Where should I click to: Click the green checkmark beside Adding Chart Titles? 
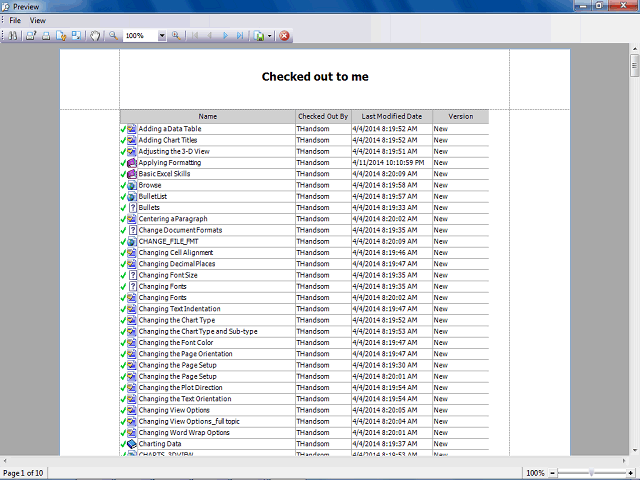(x=123, y=140)
